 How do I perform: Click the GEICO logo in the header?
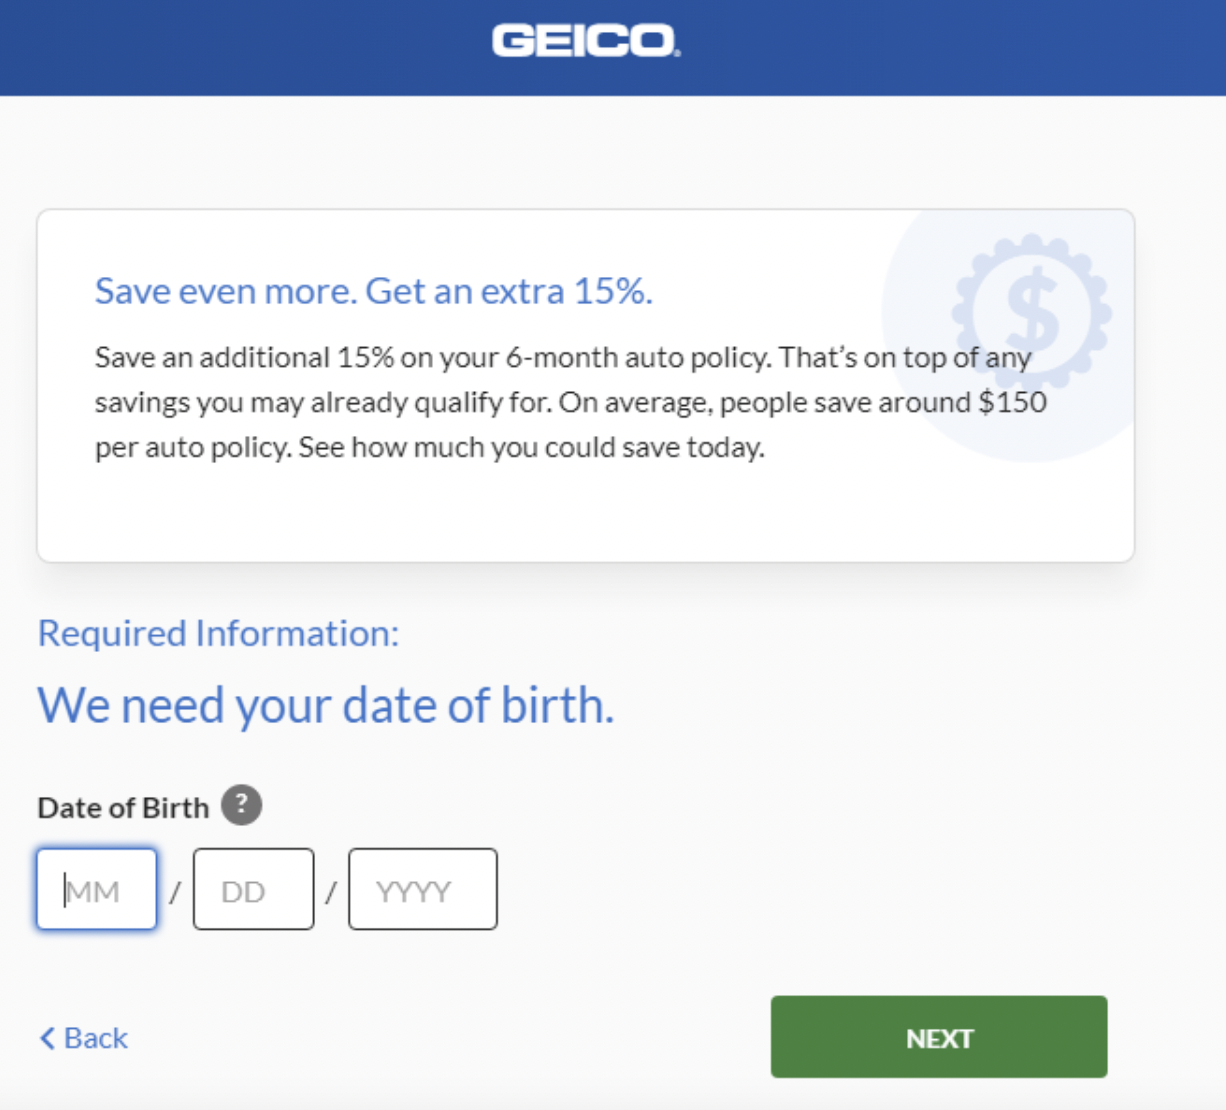(586, 41)
